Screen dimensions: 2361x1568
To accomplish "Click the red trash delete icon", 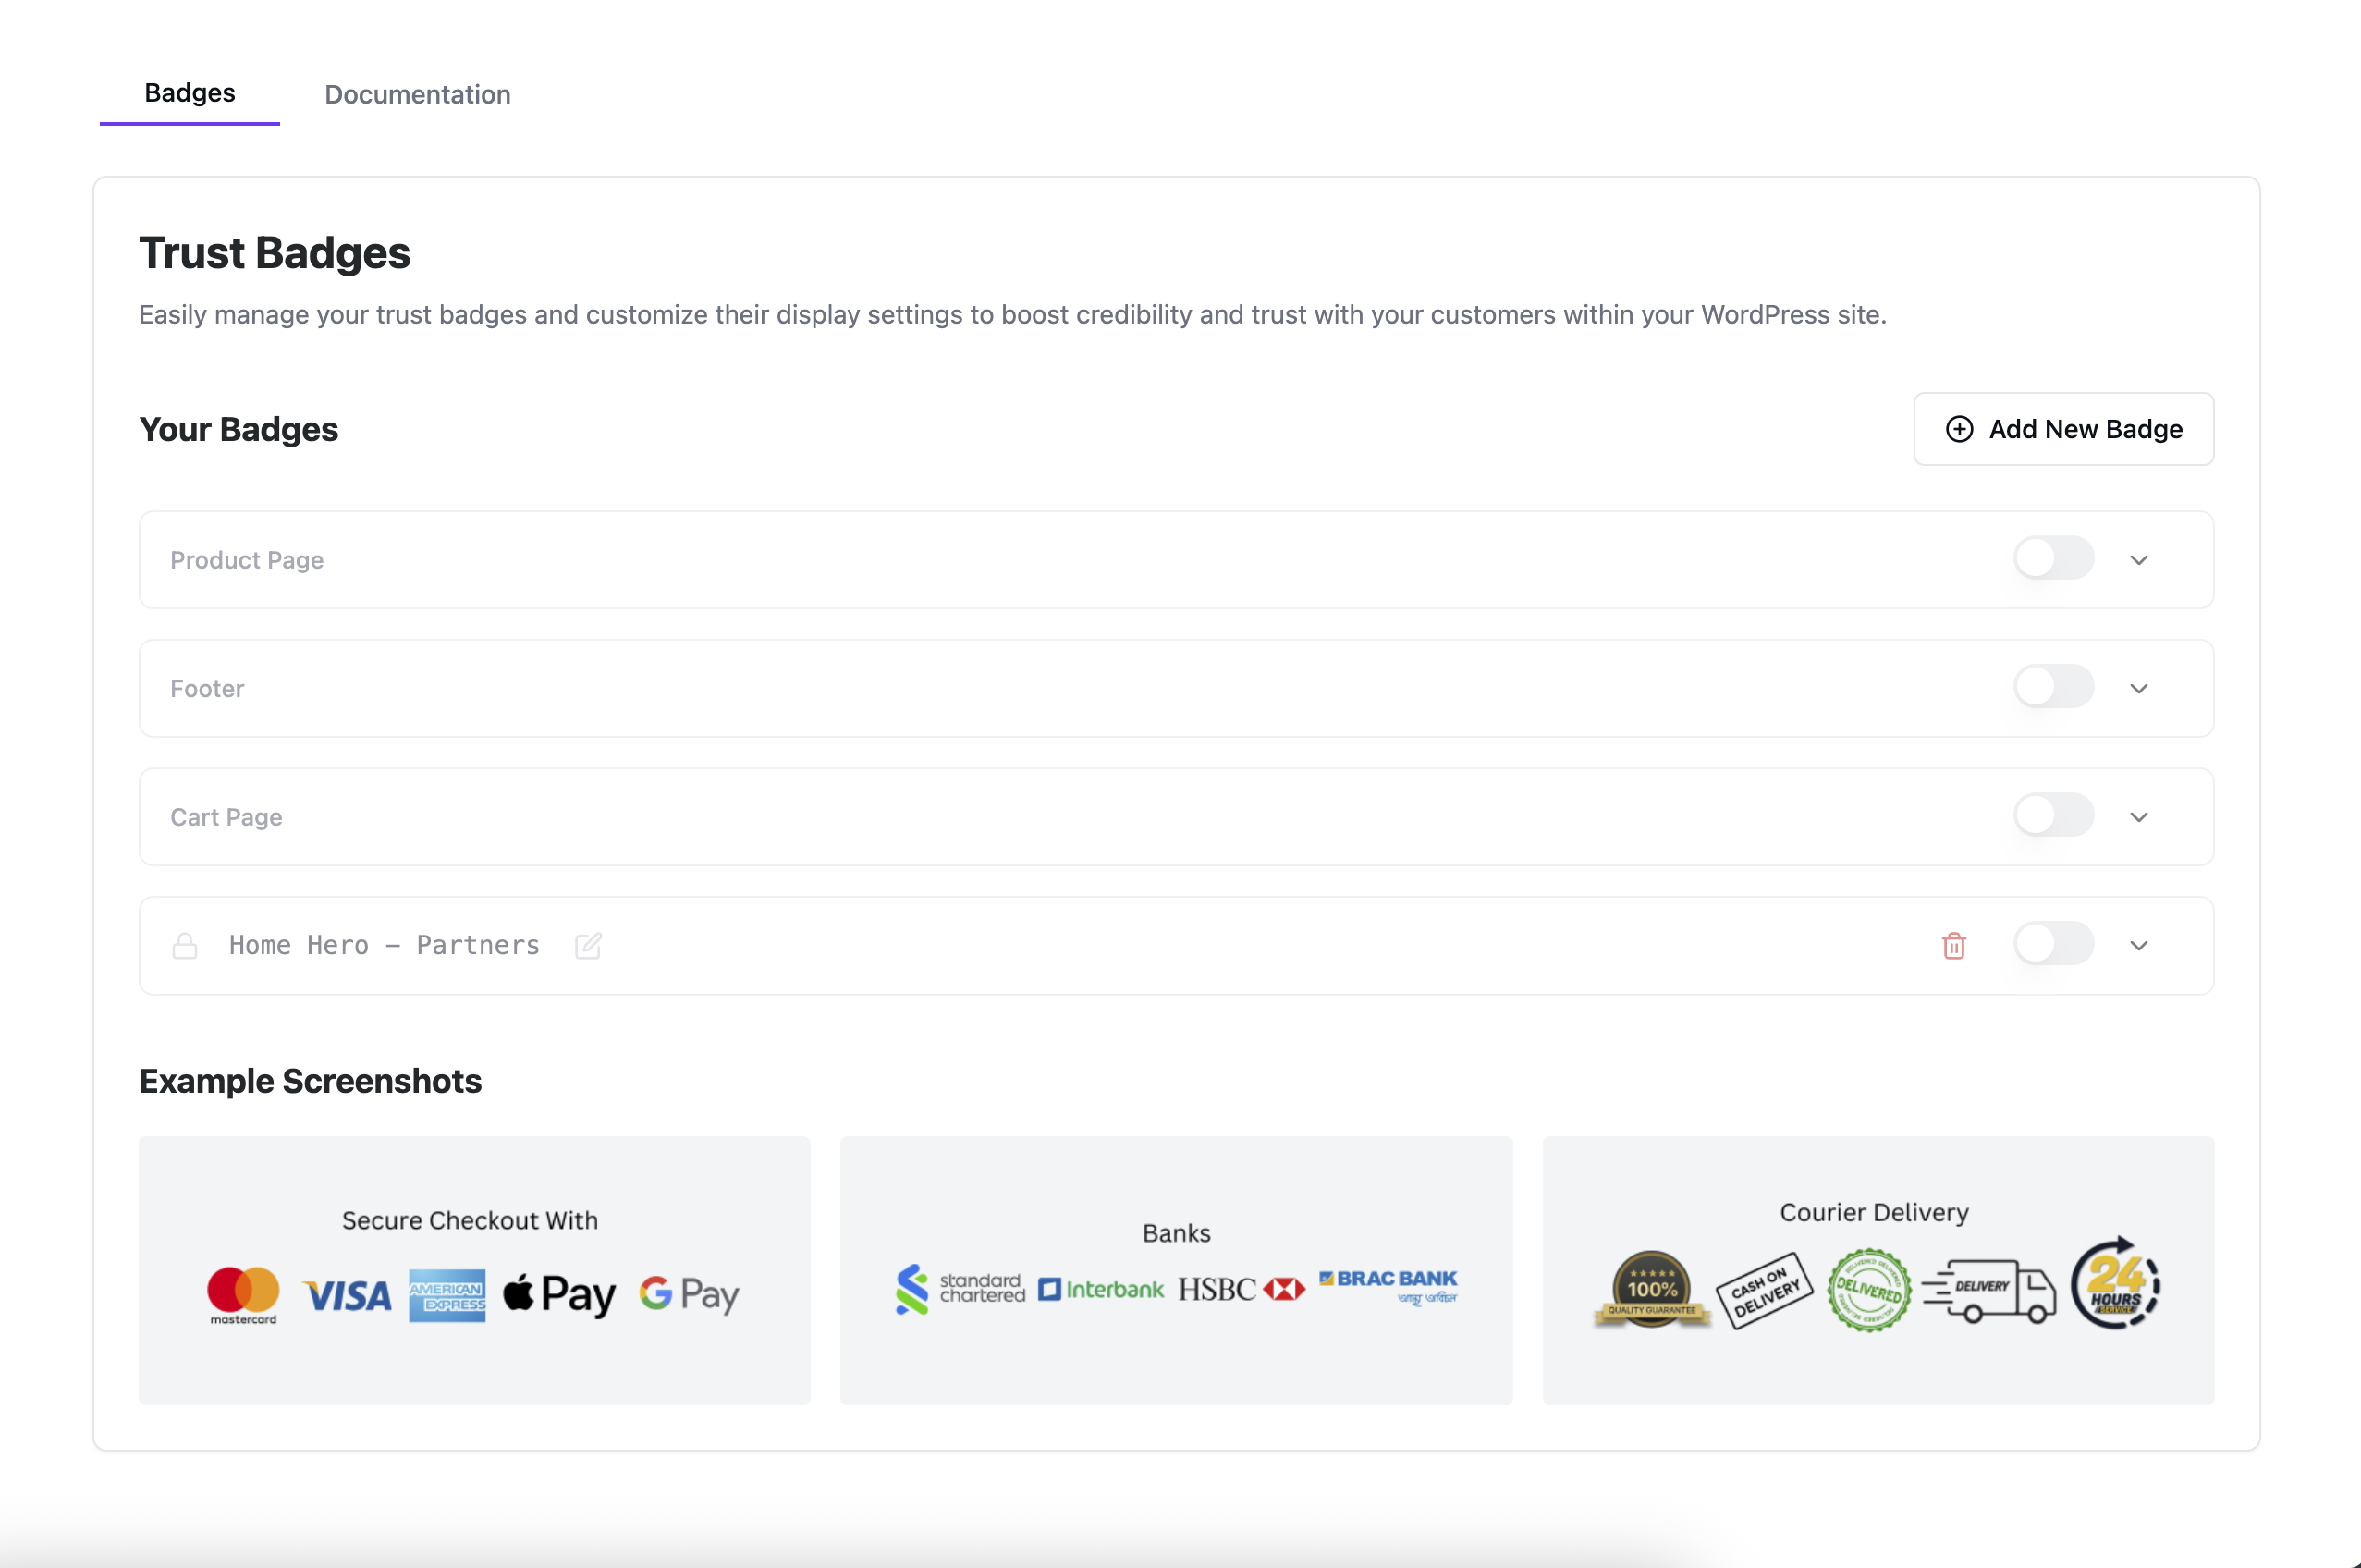I will [x=1953, y=945].
